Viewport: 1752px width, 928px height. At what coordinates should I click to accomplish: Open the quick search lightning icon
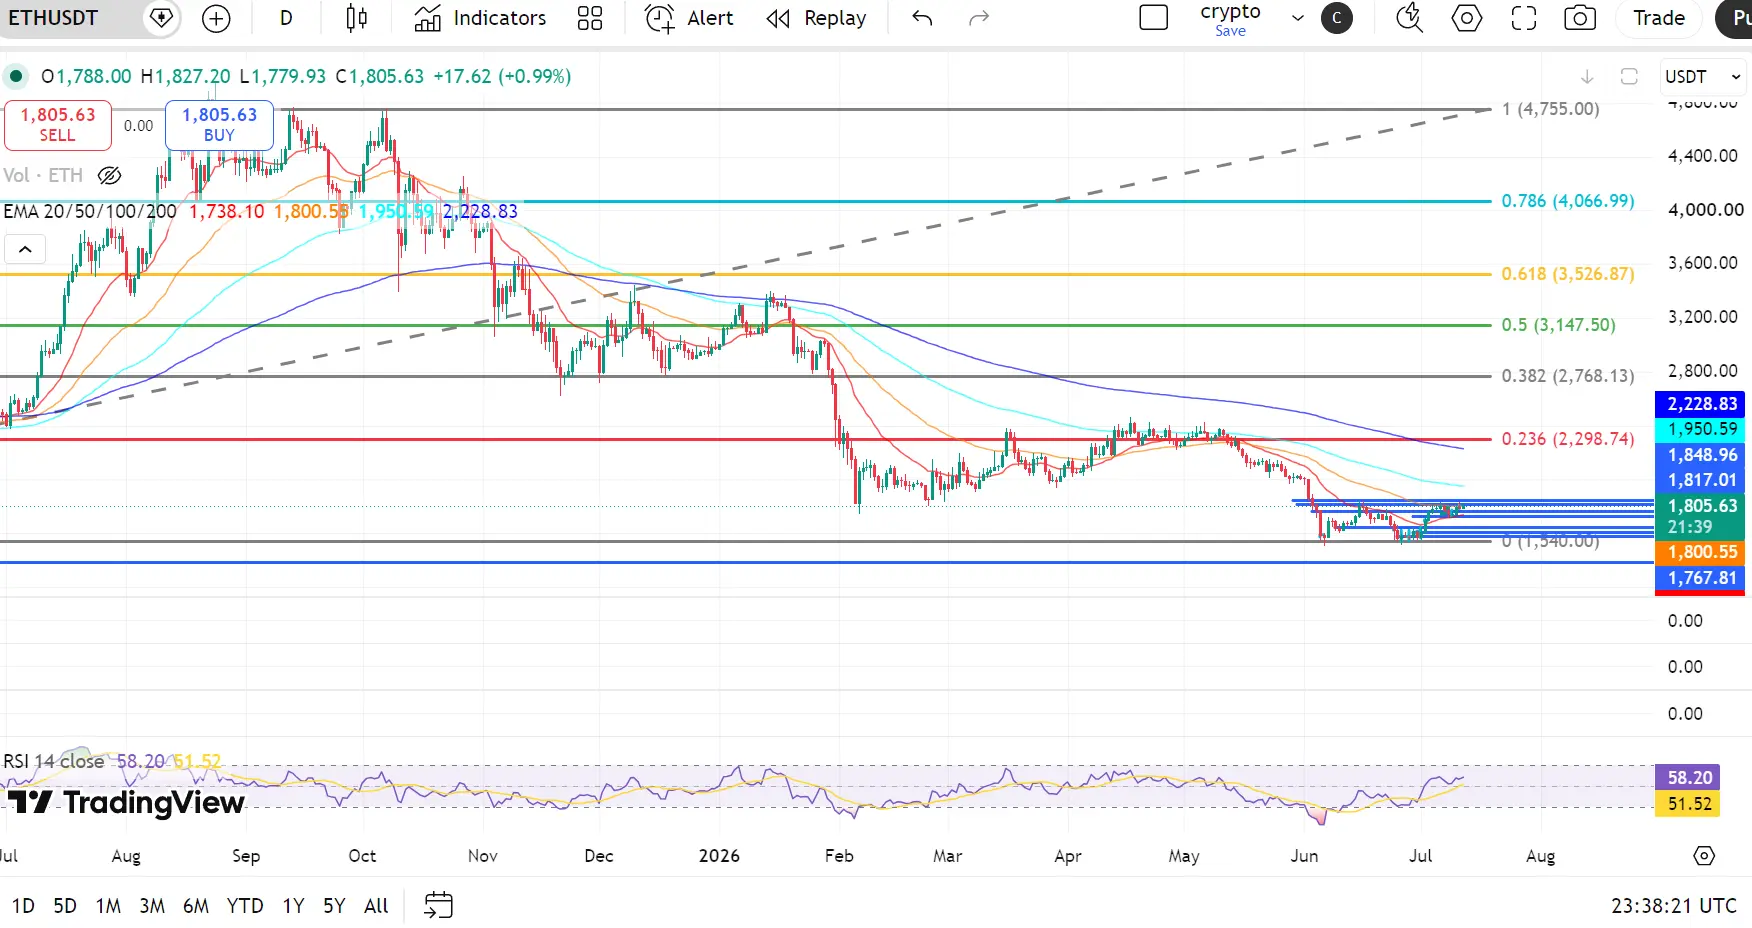[x=1409, y=18]
